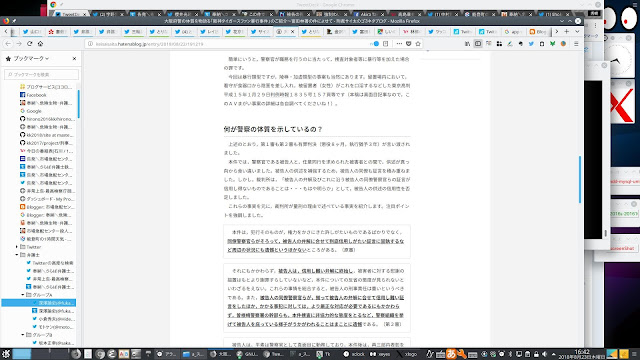Click the bookmark star icon in the address bar
640x360 pixels.
418,44
